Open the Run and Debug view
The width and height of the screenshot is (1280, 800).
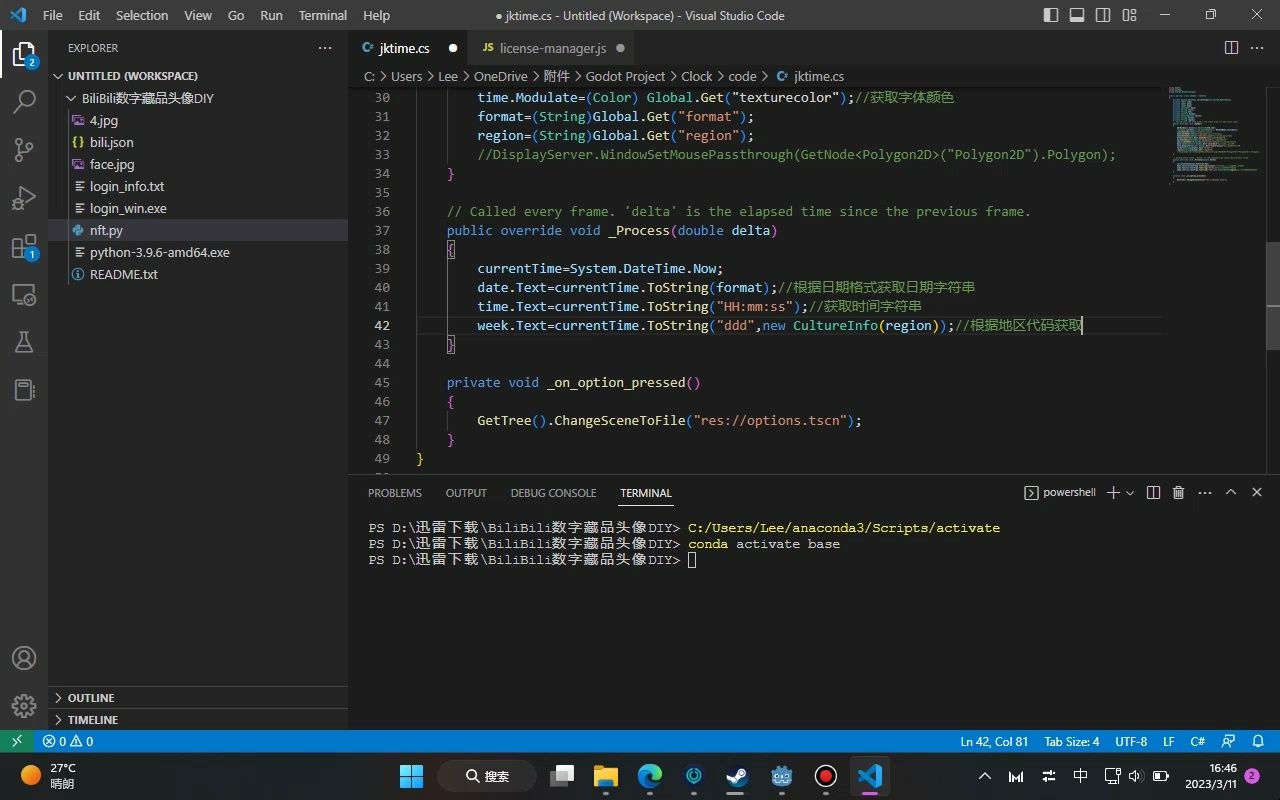click(x=24, y=198)
